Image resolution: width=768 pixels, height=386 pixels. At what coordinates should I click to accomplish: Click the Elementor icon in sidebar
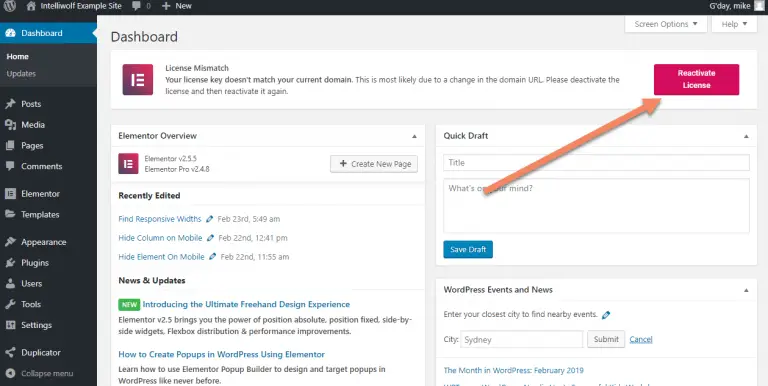tap(10, 193)
